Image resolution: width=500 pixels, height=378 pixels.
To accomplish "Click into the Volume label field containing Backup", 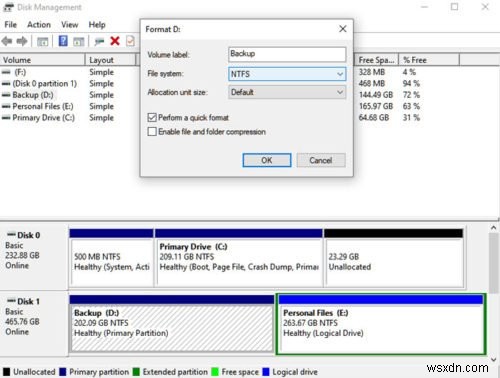I will pyautogui.click(x=287, y=54).
